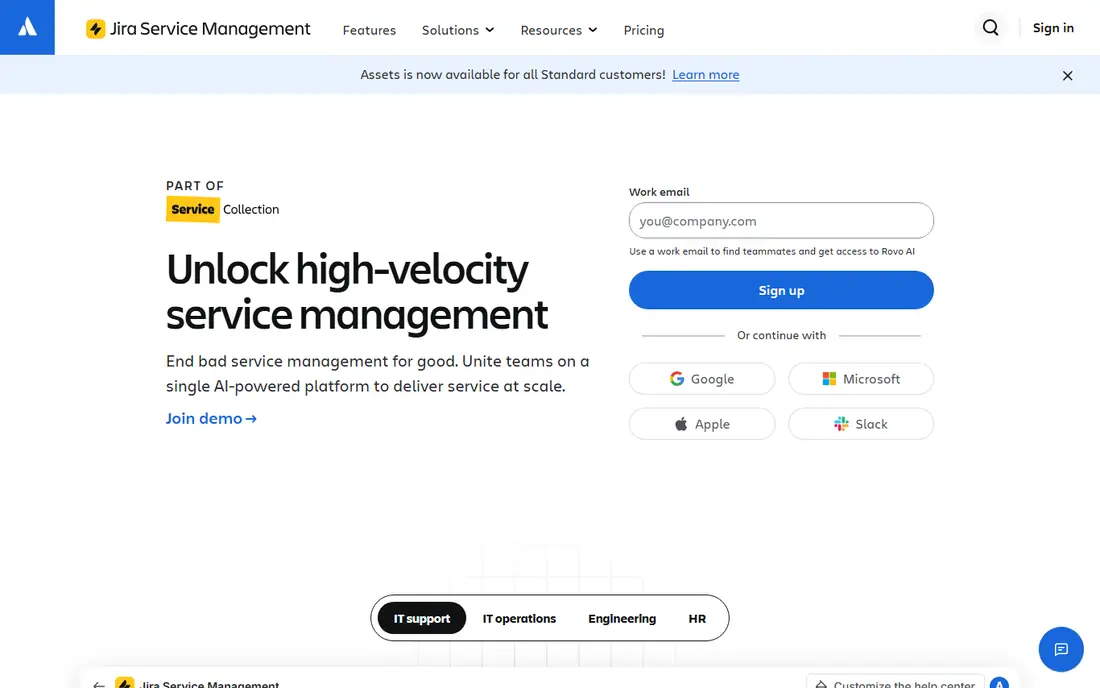Image resolution: width=1100 pixels, height=688 pixels.
Task: Switch to the HR tab
Action: coord(697,619)
